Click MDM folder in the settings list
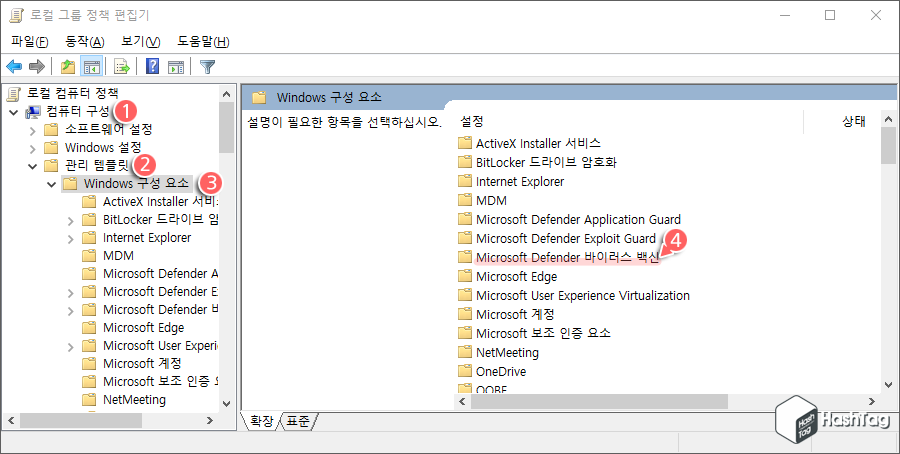The image size is (900, 454). 491,200
